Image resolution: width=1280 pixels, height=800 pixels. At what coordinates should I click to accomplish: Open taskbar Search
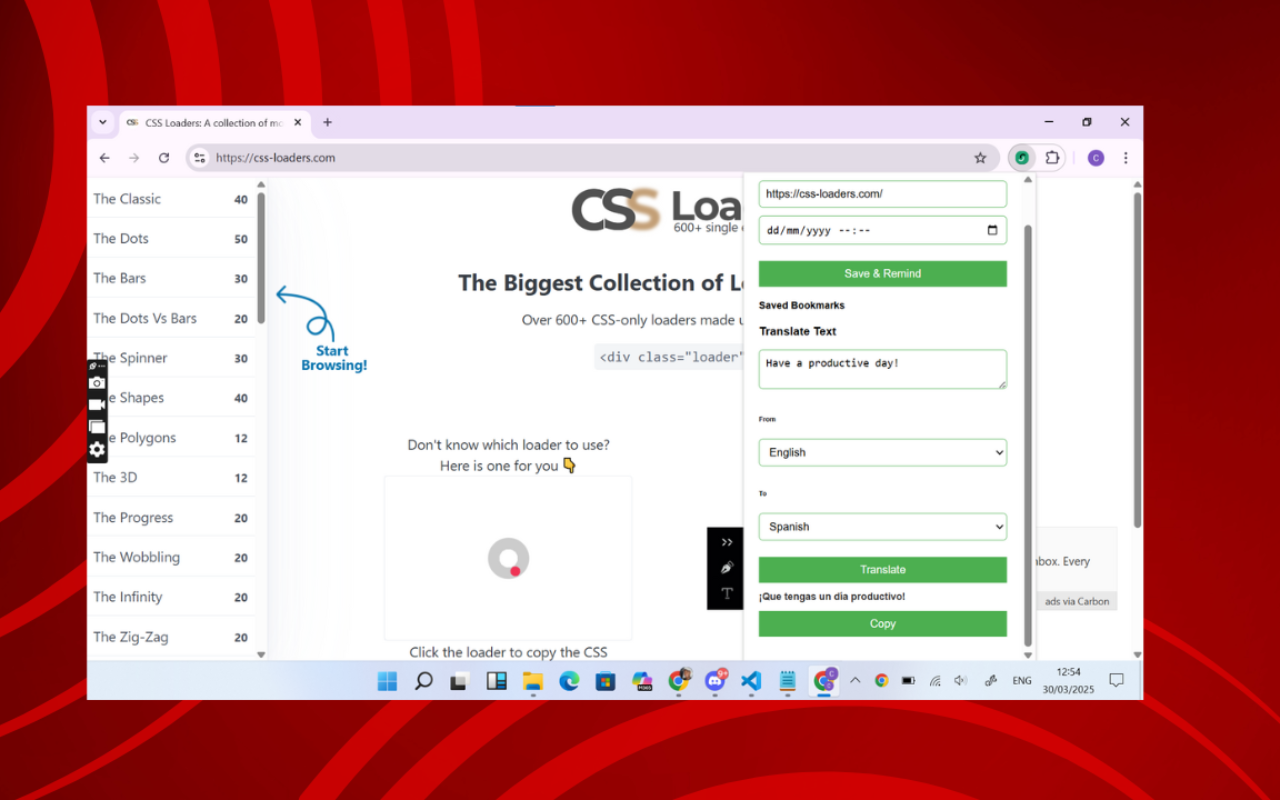424,681
